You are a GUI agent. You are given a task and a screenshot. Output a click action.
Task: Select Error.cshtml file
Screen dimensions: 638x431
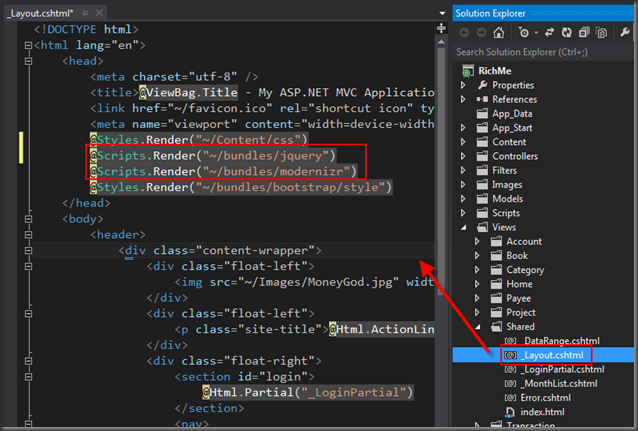point(545,398)
